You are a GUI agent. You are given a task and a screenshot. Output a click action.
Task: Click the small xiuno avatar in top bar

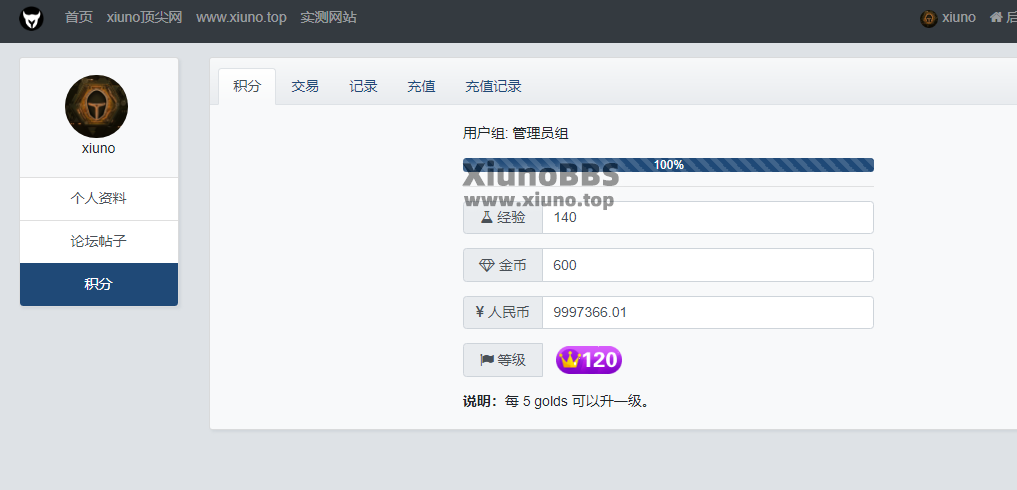tap(929, 18)
